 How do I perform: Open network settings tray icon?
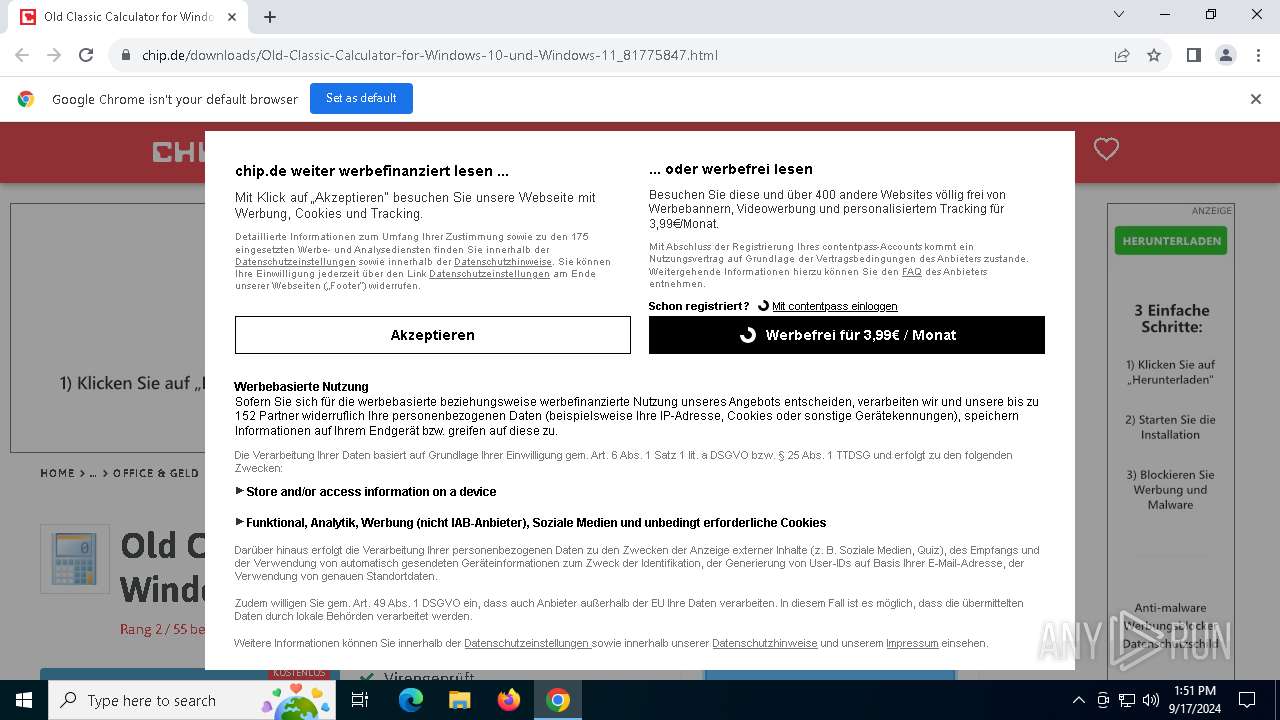click(x=1127, y=700)
